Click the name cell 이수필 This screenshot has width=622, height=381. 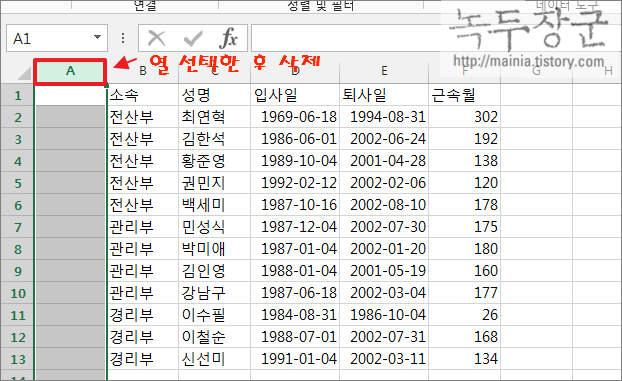coord(215,316)
